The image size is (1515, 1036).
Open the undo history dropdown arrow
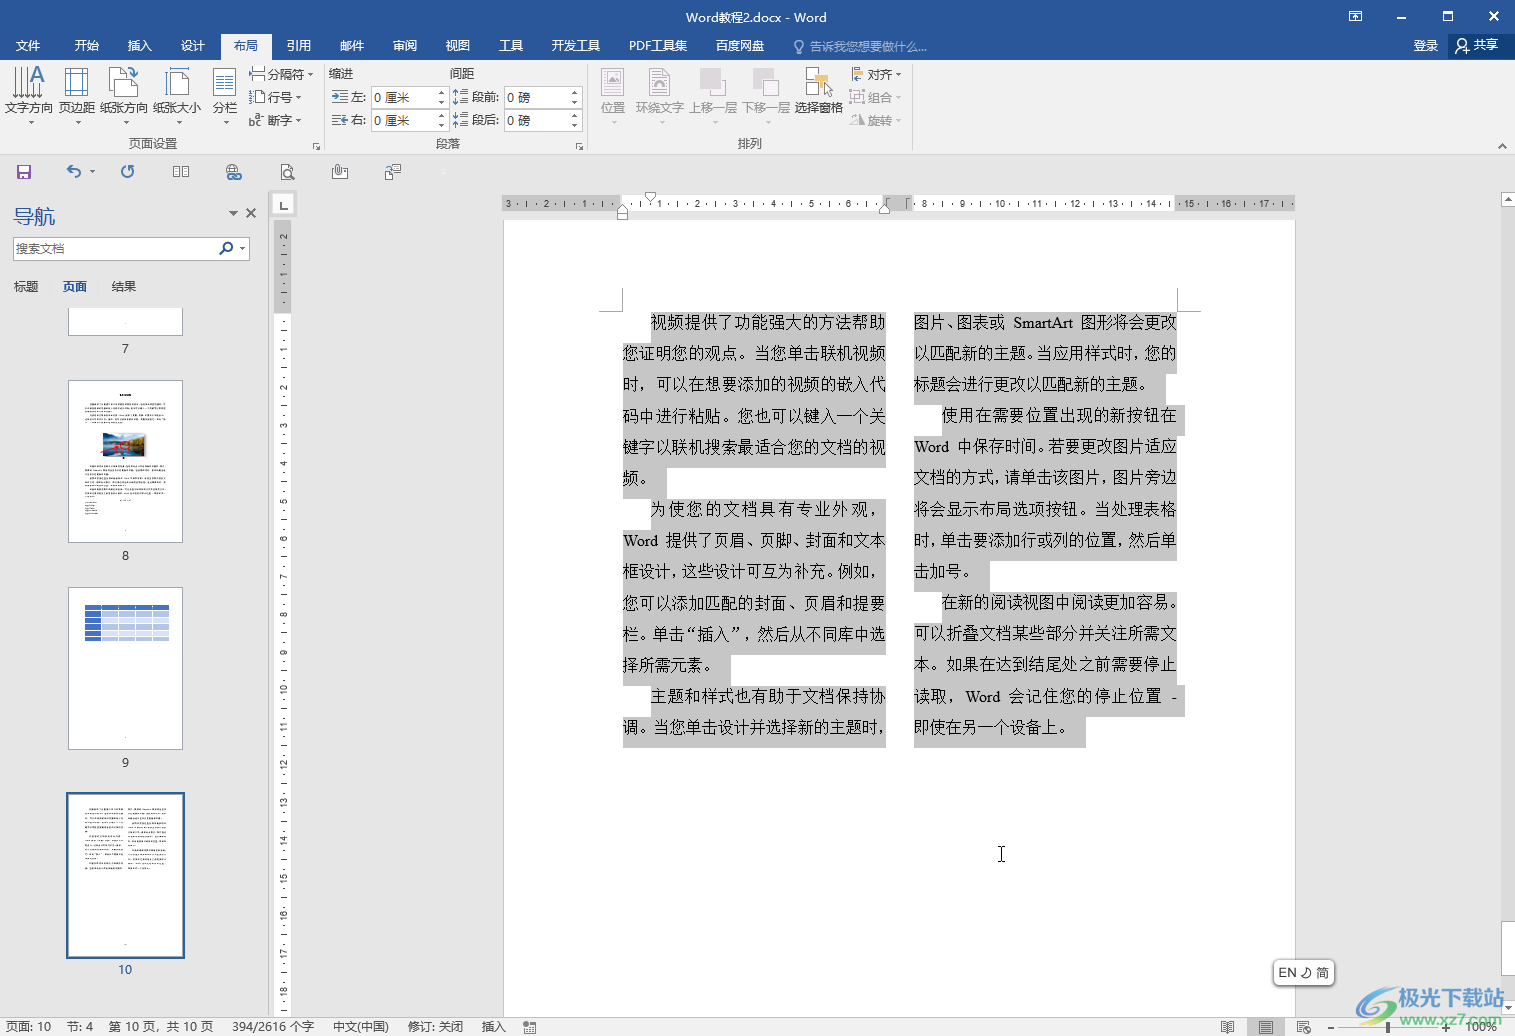point(93,172)
